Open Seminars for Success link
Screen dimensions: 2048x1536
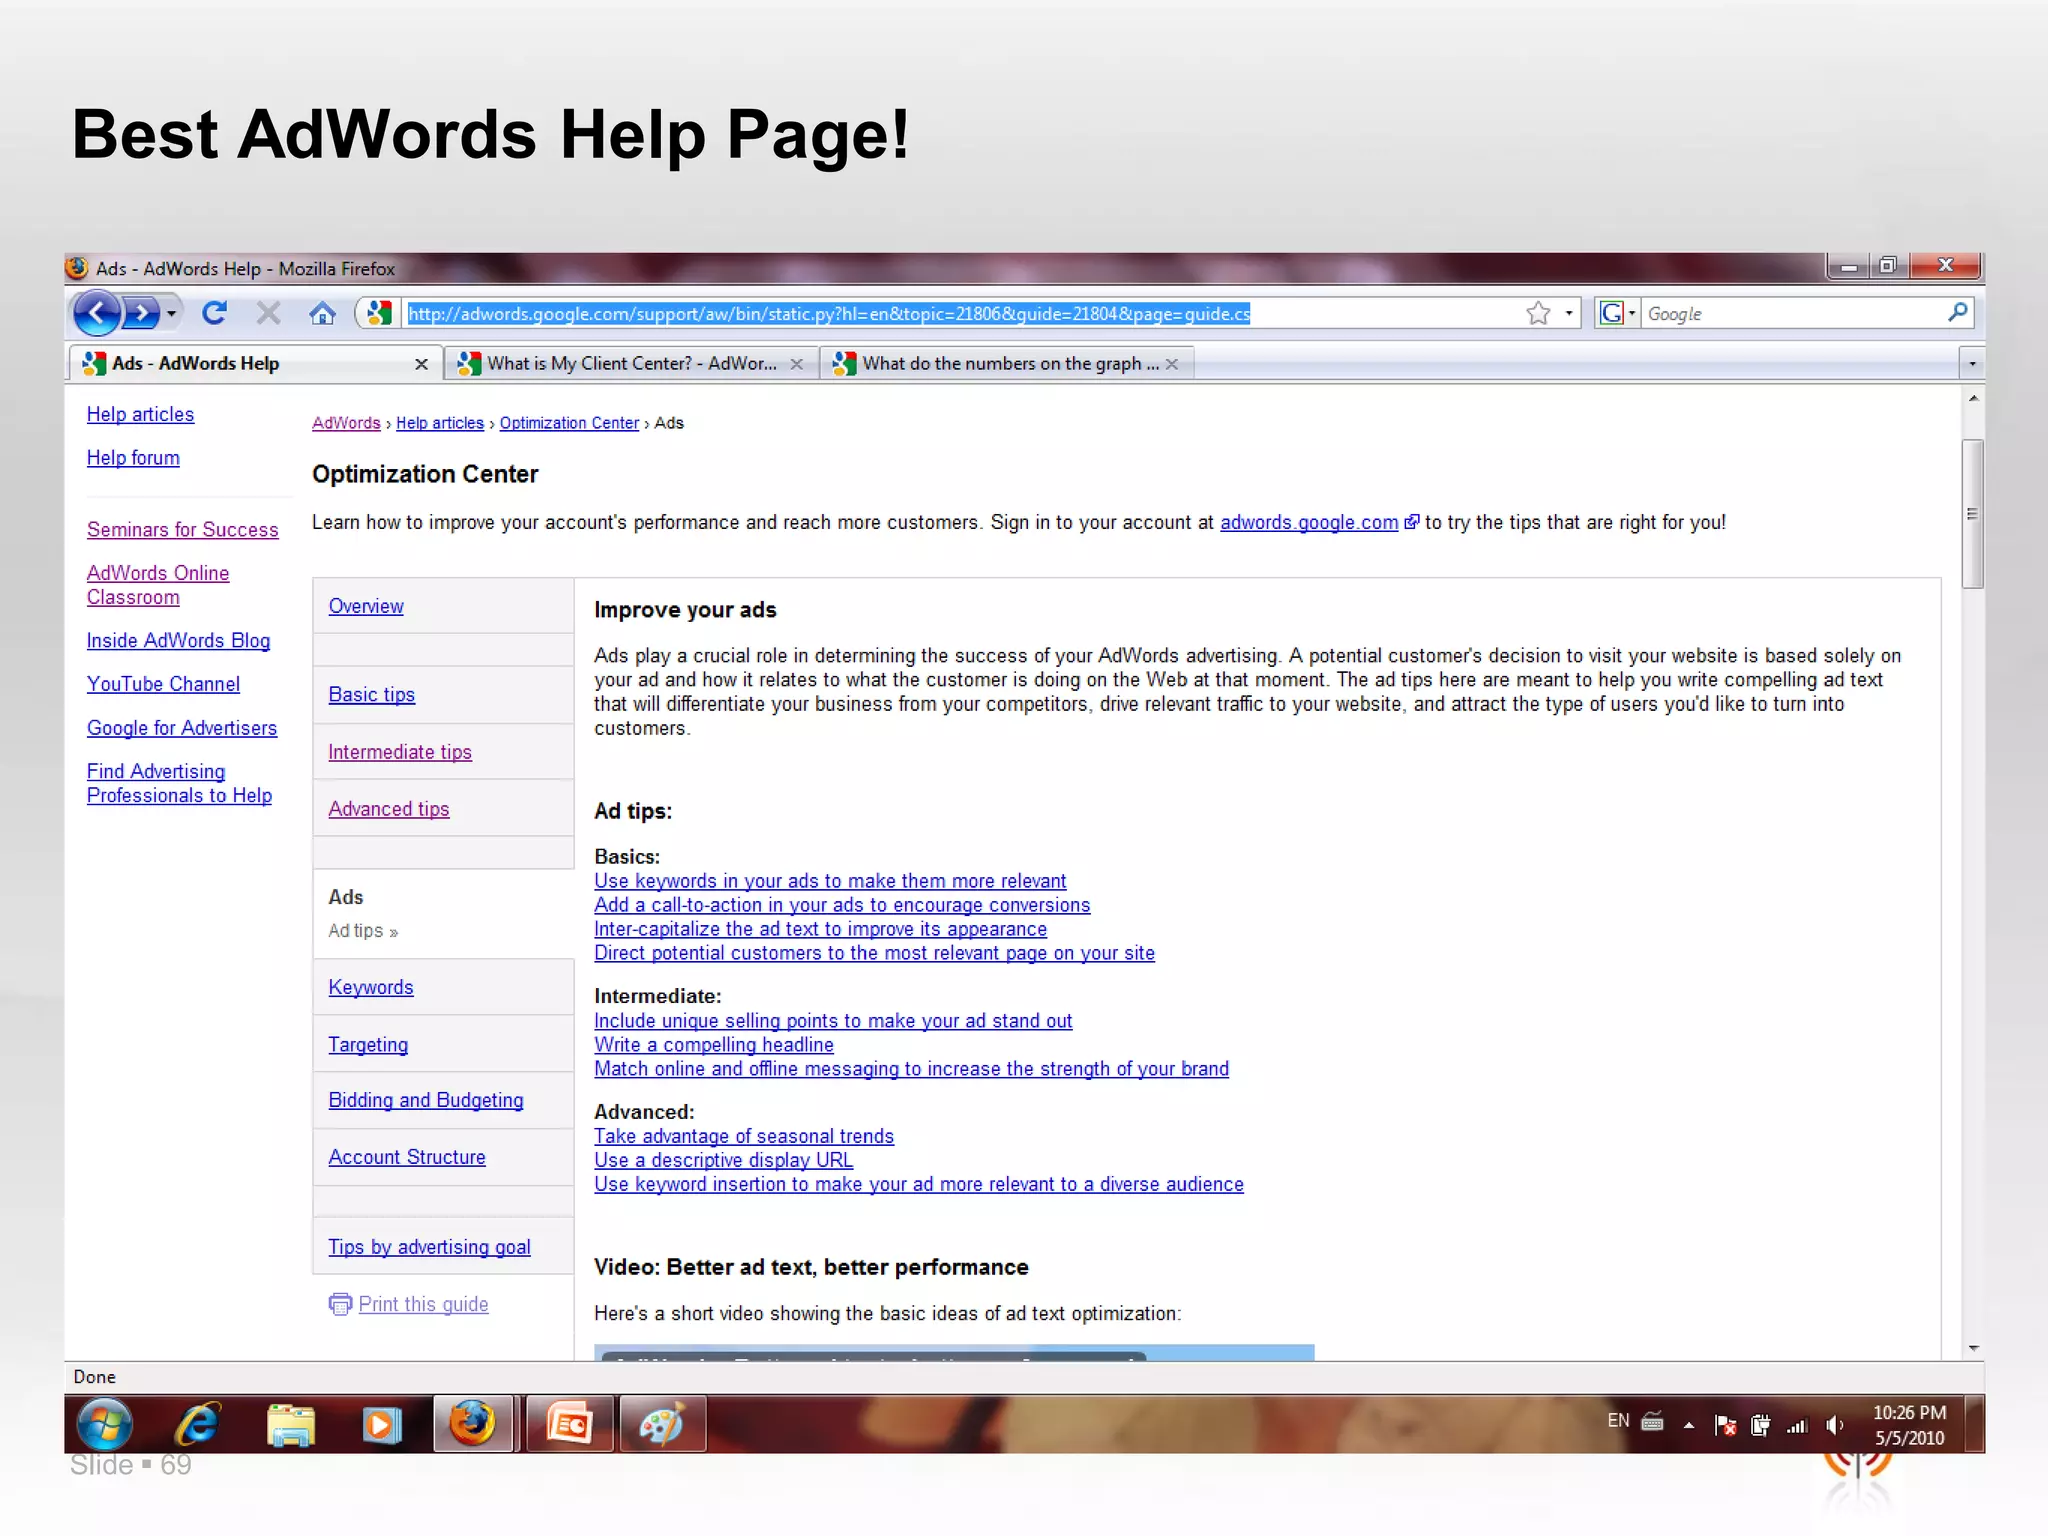182,530
